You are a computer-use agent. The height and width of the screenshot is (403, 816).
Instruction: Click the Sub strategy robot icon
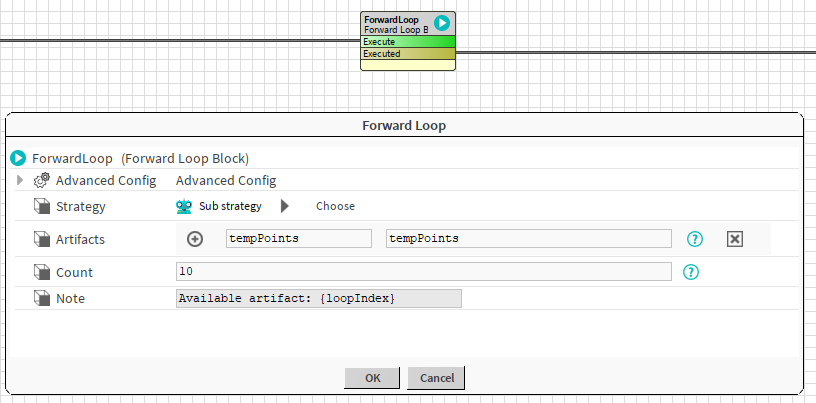pos(184,206)
